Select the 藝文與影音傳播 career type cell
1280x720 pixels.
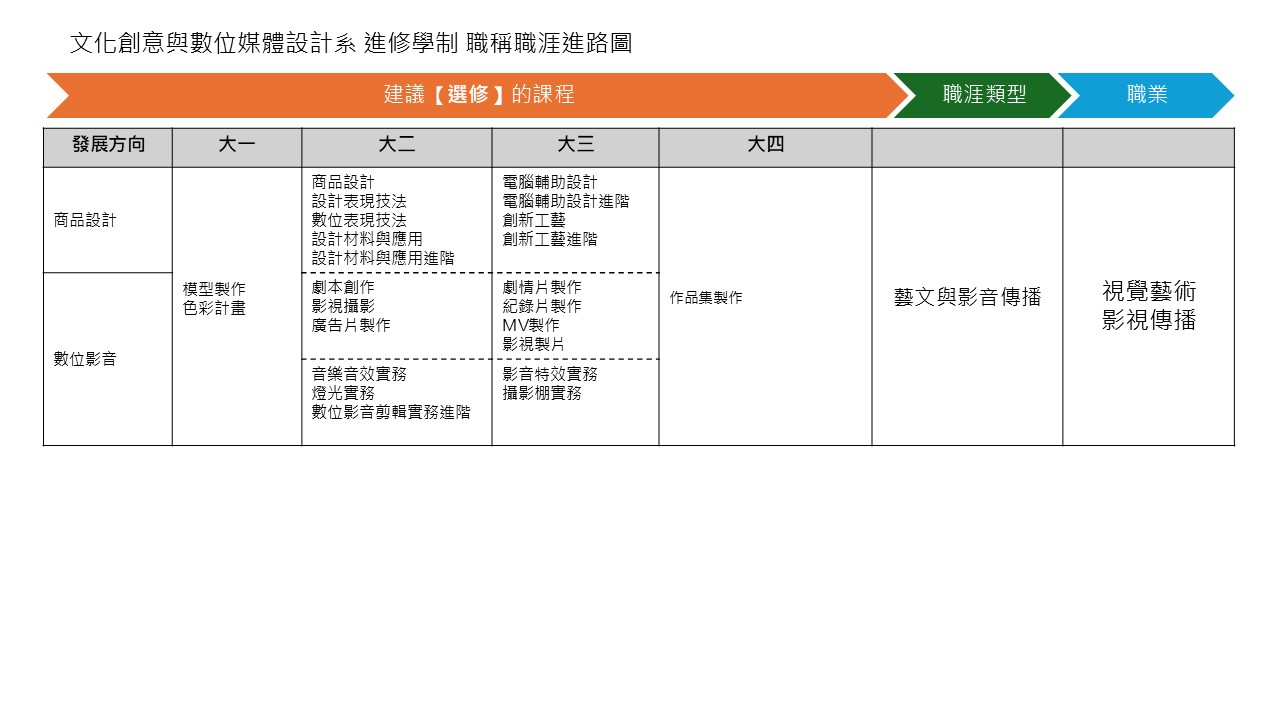(x=967, y=297)
